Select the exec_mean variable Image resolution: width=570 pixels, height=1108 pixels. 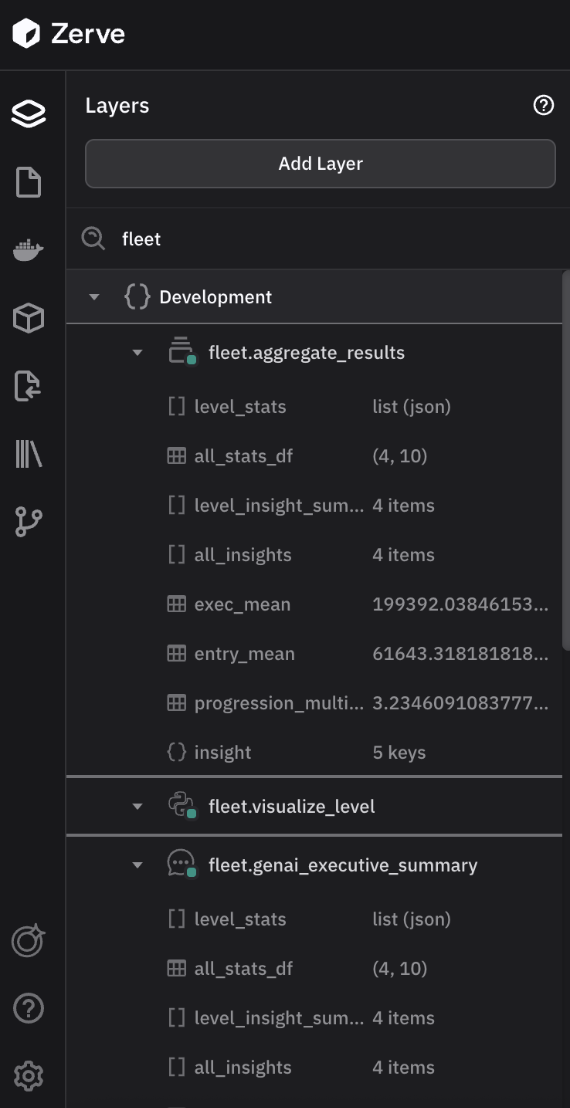point(242,605)
